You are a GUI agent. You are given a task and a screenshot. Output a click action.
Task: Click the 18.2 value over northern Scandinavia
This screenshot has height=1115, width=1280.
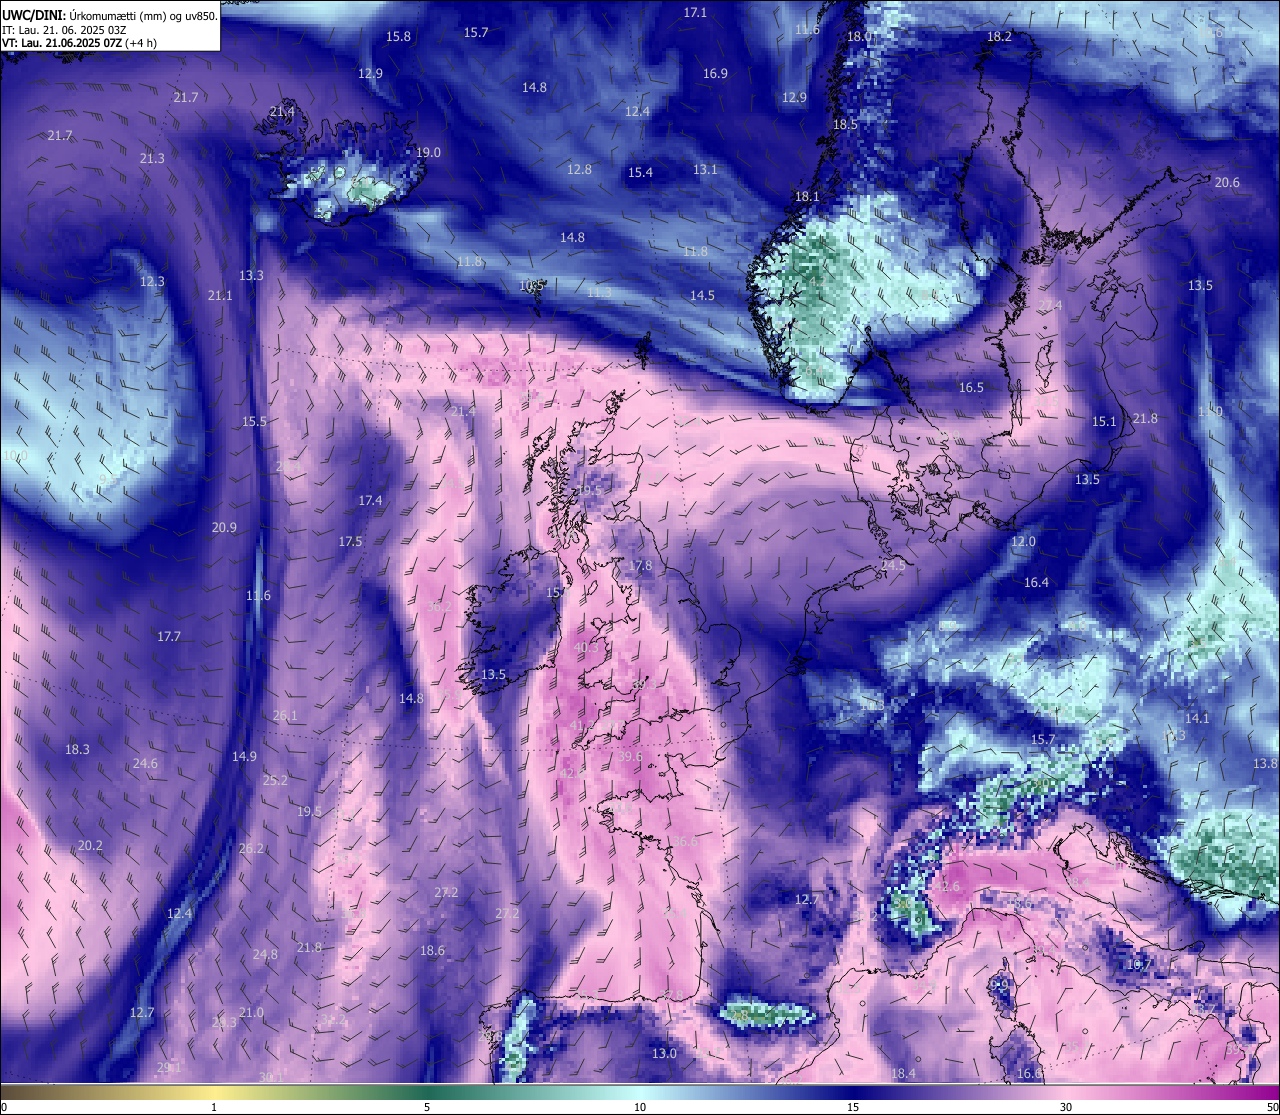pyautogui.click(x=999, y=37)
